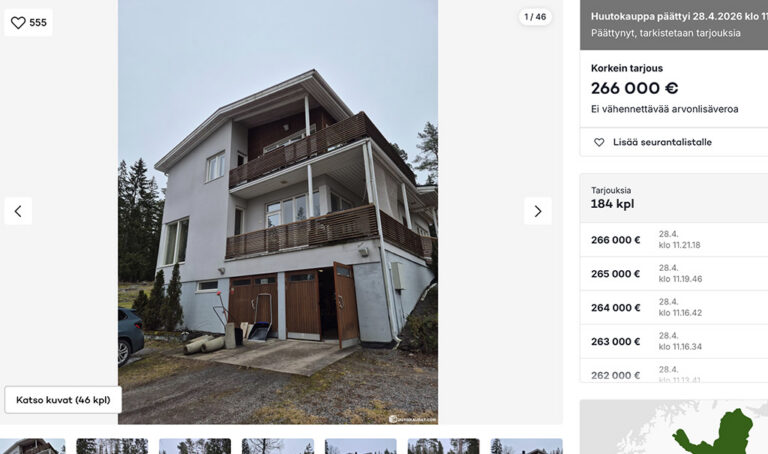The image size is (768, 454).
Task: Open the Finland location map
Action: [x=674, y=427]
